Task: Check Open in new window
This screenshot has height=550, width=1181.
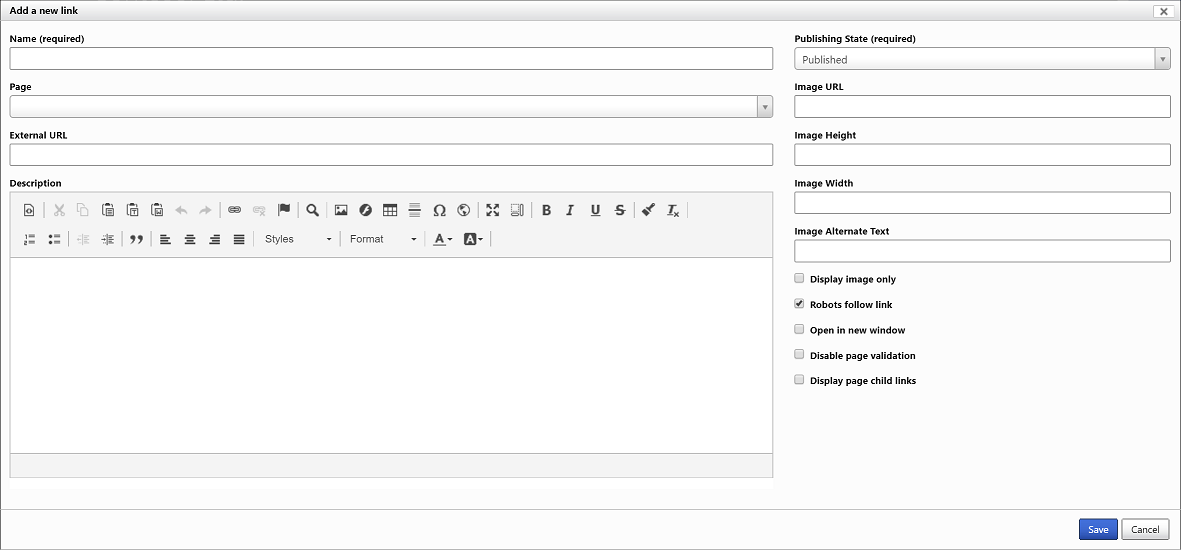Action: [x=799, y=329]
